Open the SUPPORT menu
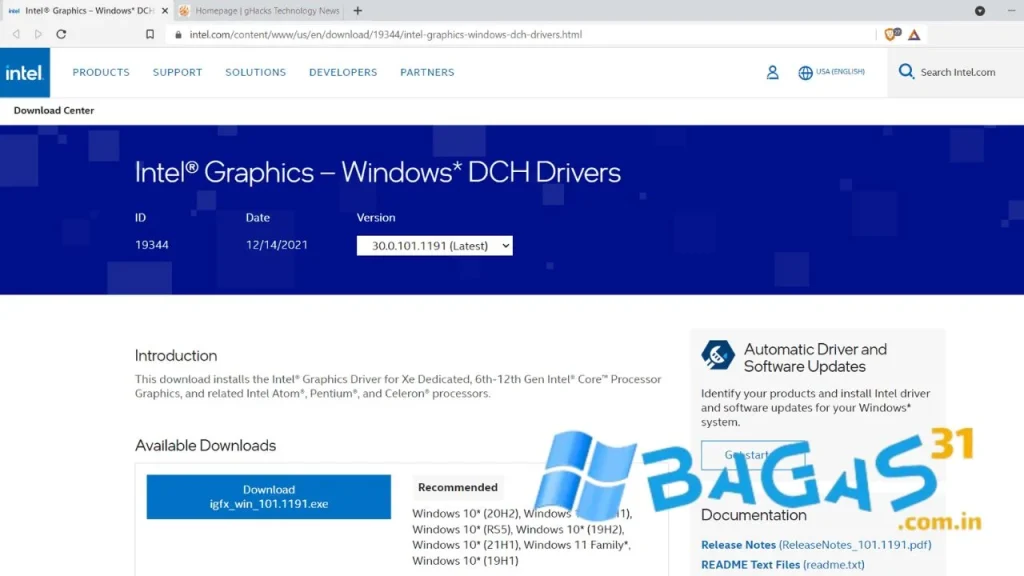This screenshot has width=1024, height=576. 178,72
